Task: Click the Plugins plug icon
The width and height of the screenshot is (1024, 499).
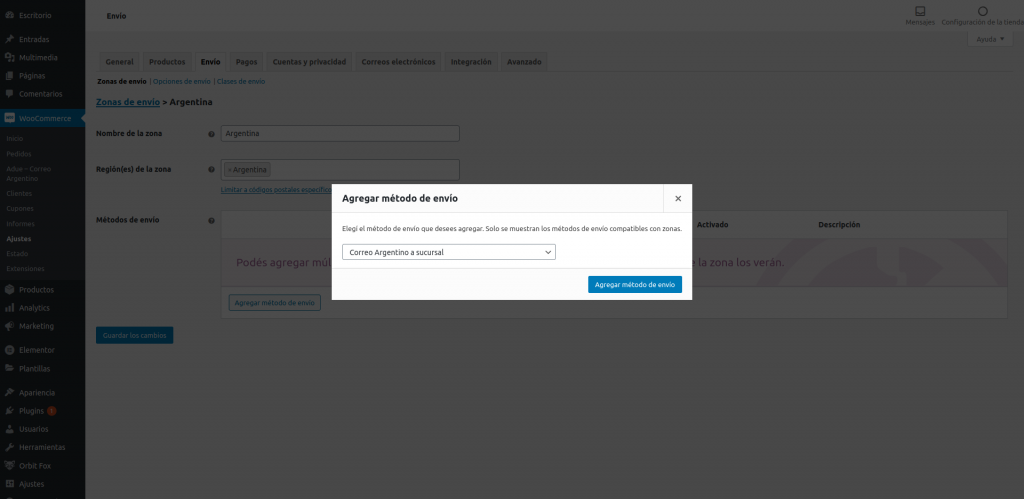Action: point(9,411)
